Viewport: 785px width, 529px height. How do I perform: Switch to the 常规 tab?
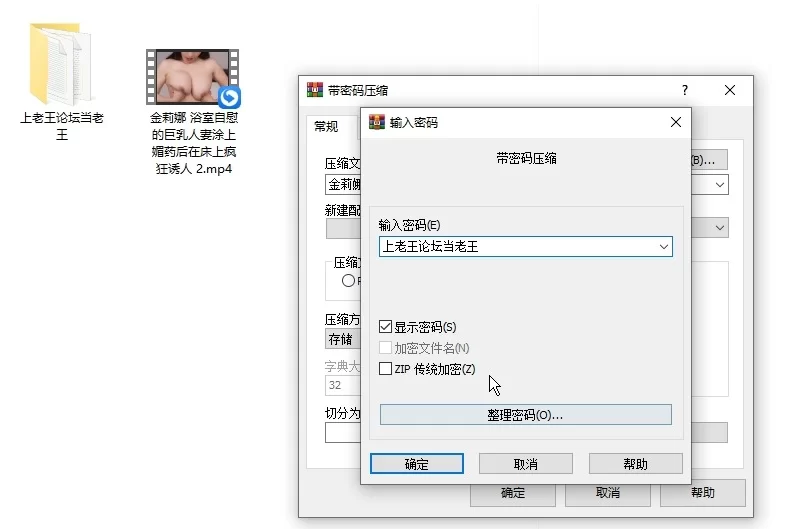point(326,126)
